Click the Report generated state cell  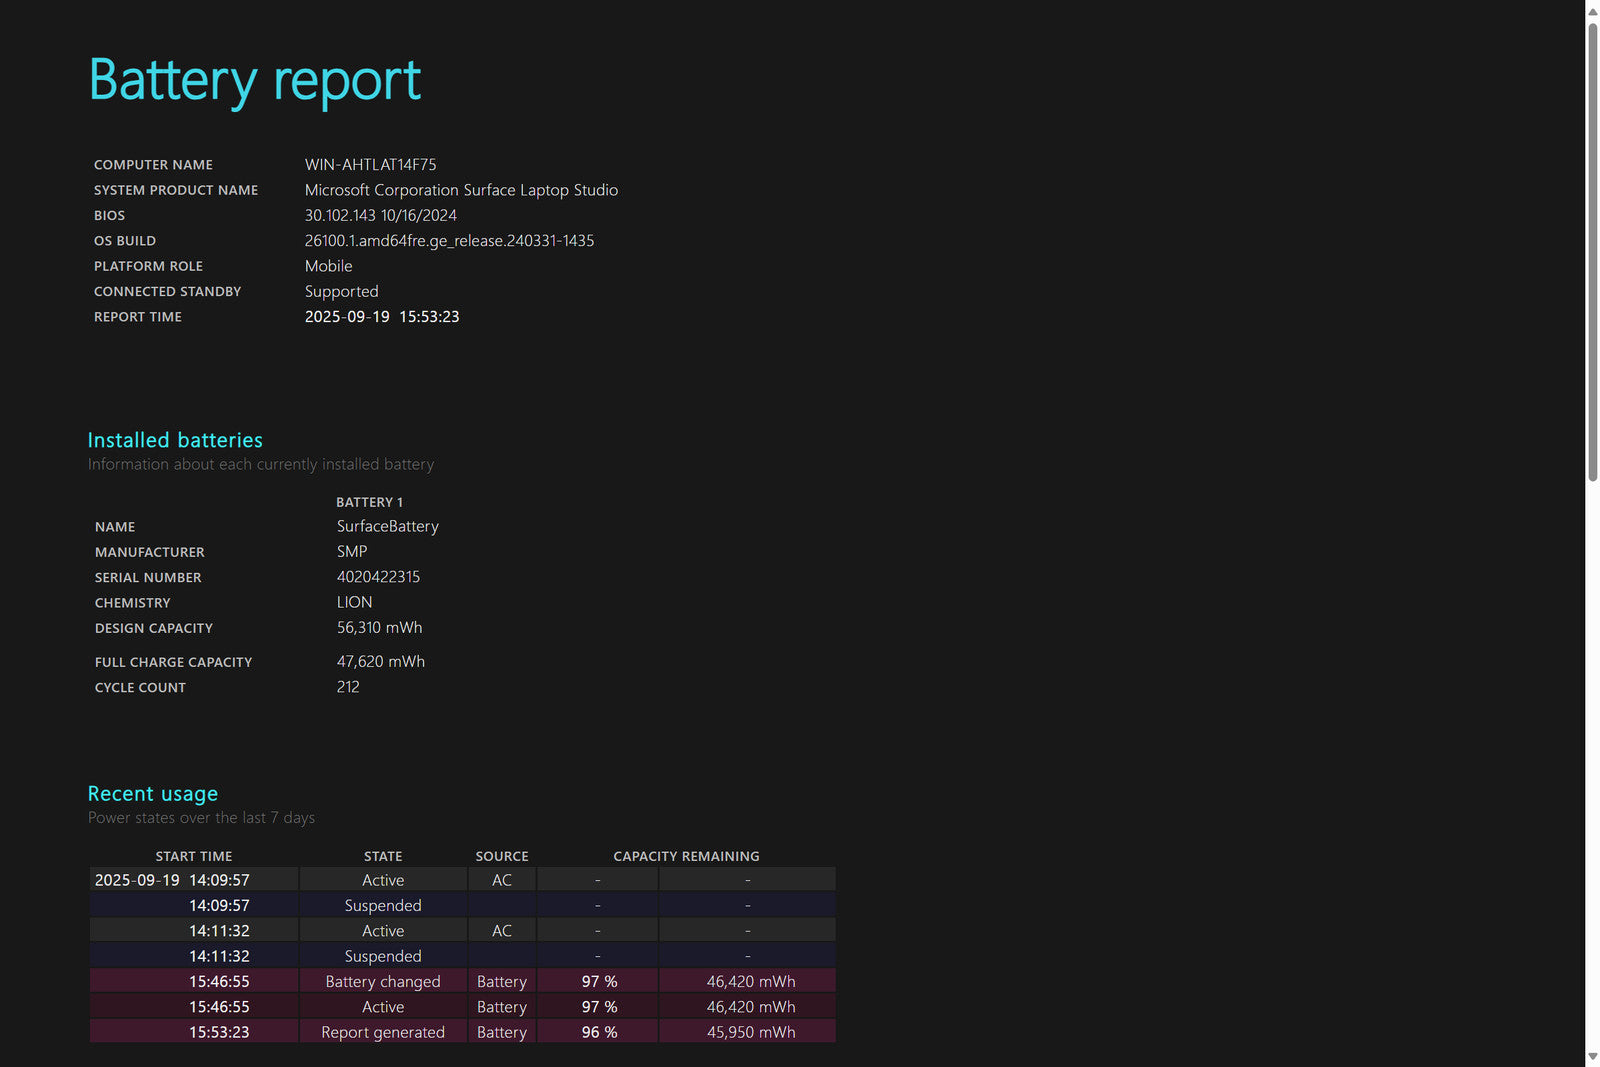[x=383, y=1032]
